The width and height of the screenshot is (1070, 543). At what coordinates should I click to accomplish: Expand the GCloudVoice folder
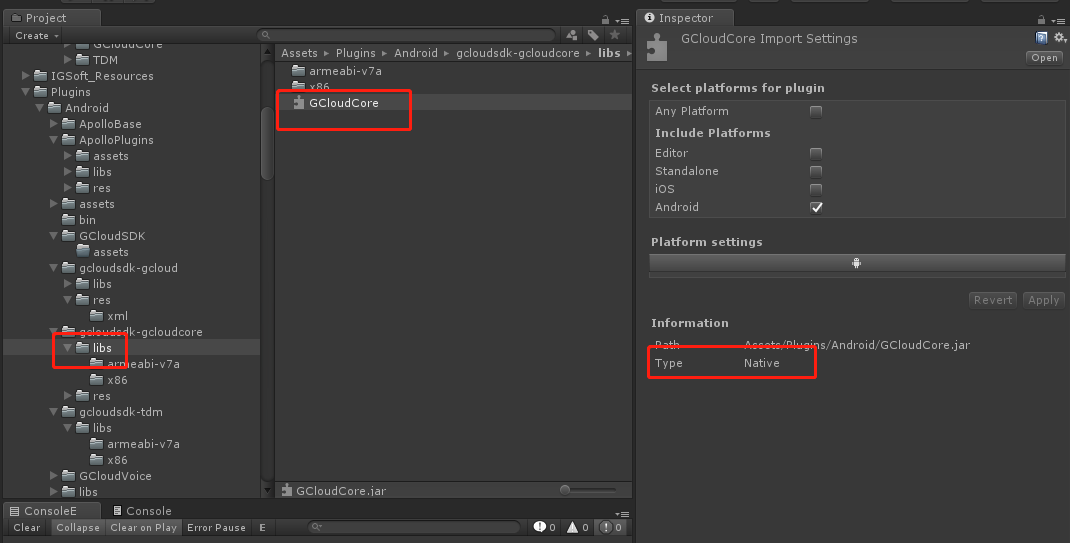coord(54,475)
